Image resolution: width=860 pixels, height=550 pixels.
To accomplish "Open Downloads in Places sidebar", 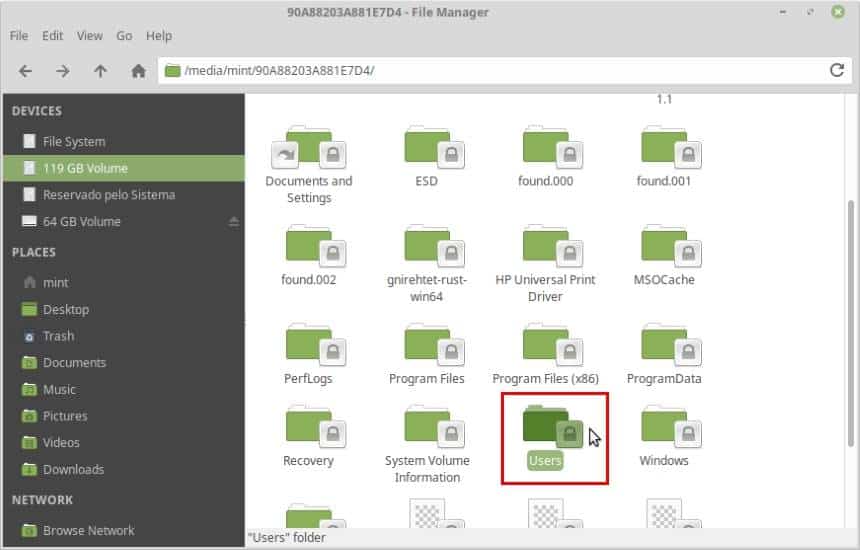I will (x=124, y=469).
